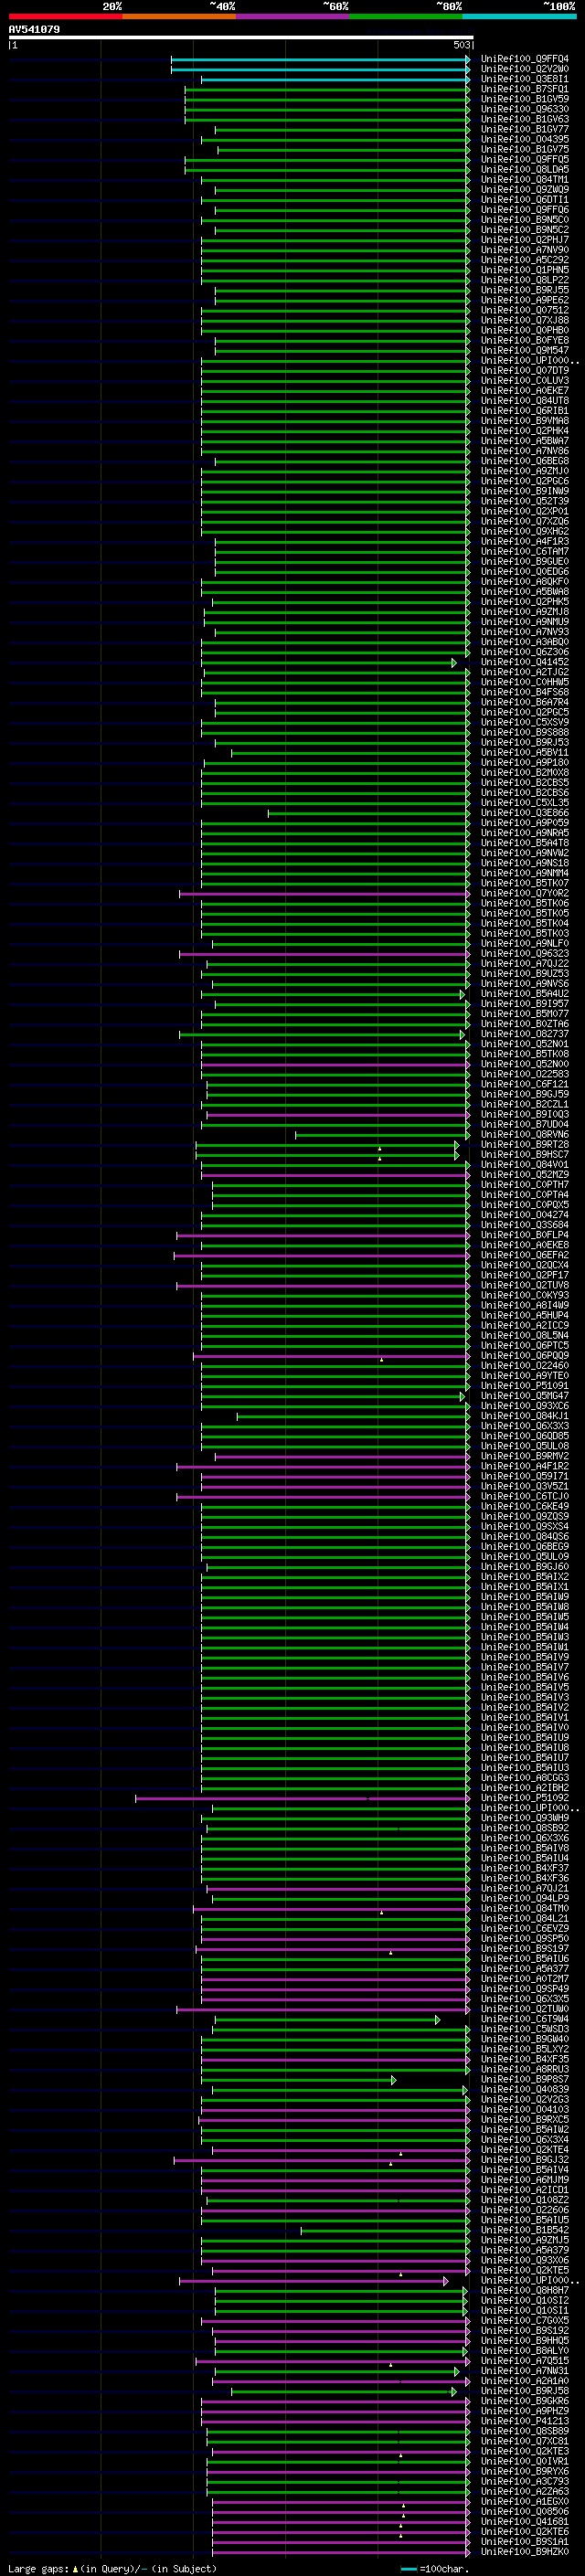Select the UniRef100_B9RMV2 label

(524, 1456)
